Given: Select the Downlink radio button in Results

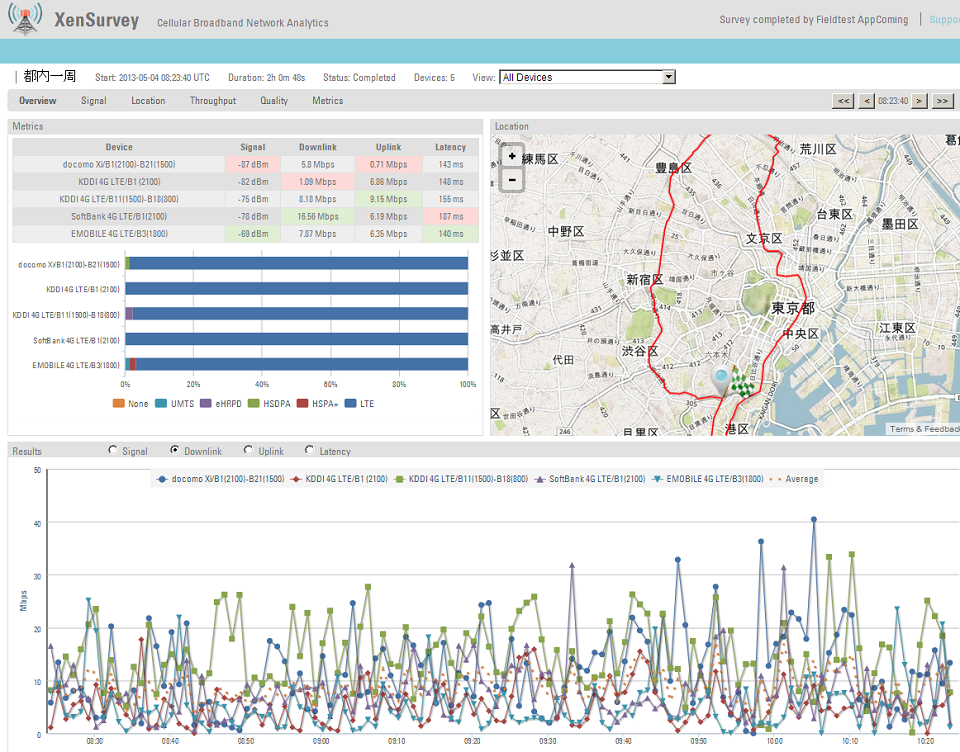Looking at the screenshot, I should coord(174,450).
